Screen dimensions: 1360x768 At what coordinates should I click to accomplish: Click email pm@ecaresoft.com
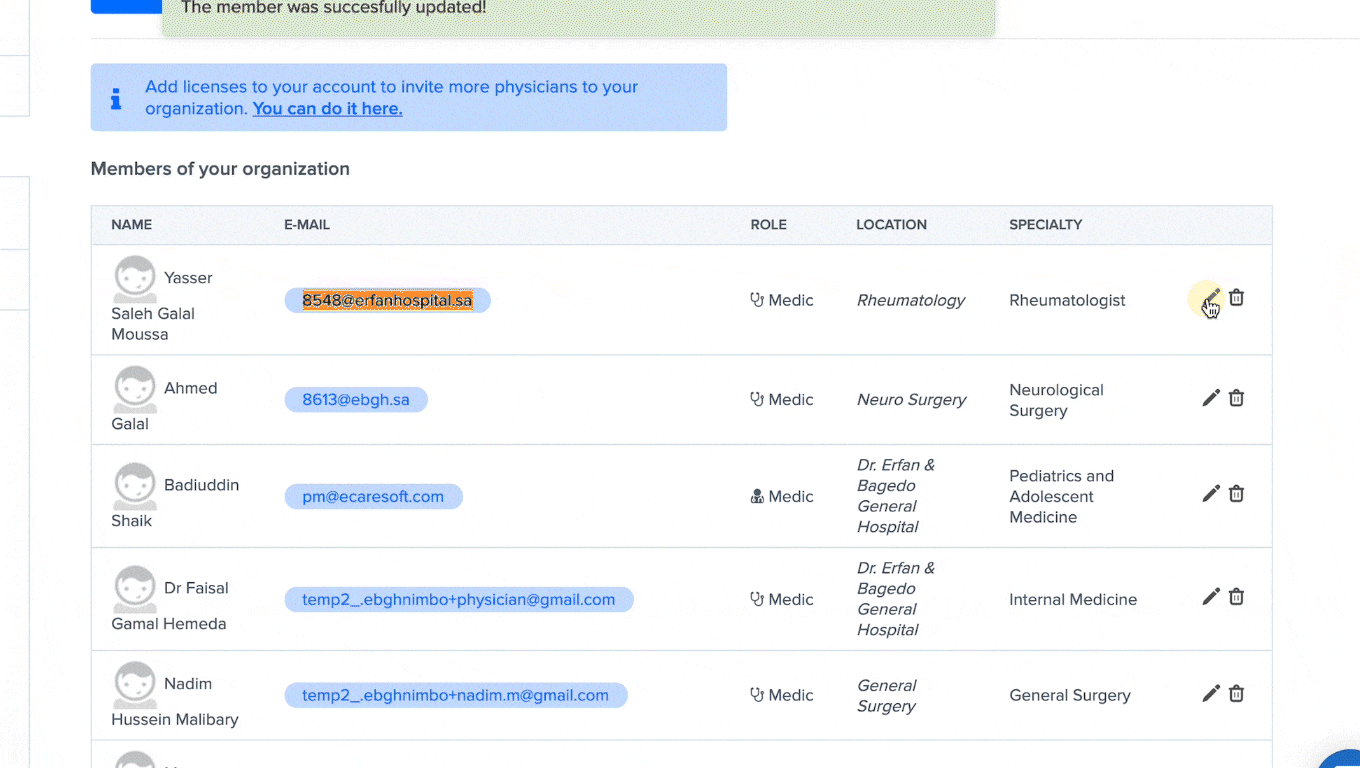[373, 496]
